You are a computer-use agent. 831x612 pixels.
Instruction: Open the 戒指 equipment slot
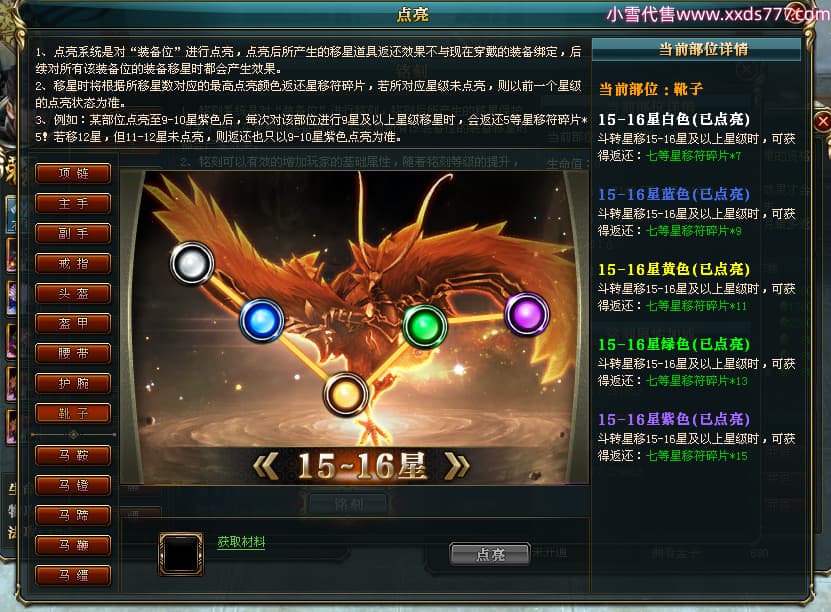pyautogui.click(x=73, y=263)
